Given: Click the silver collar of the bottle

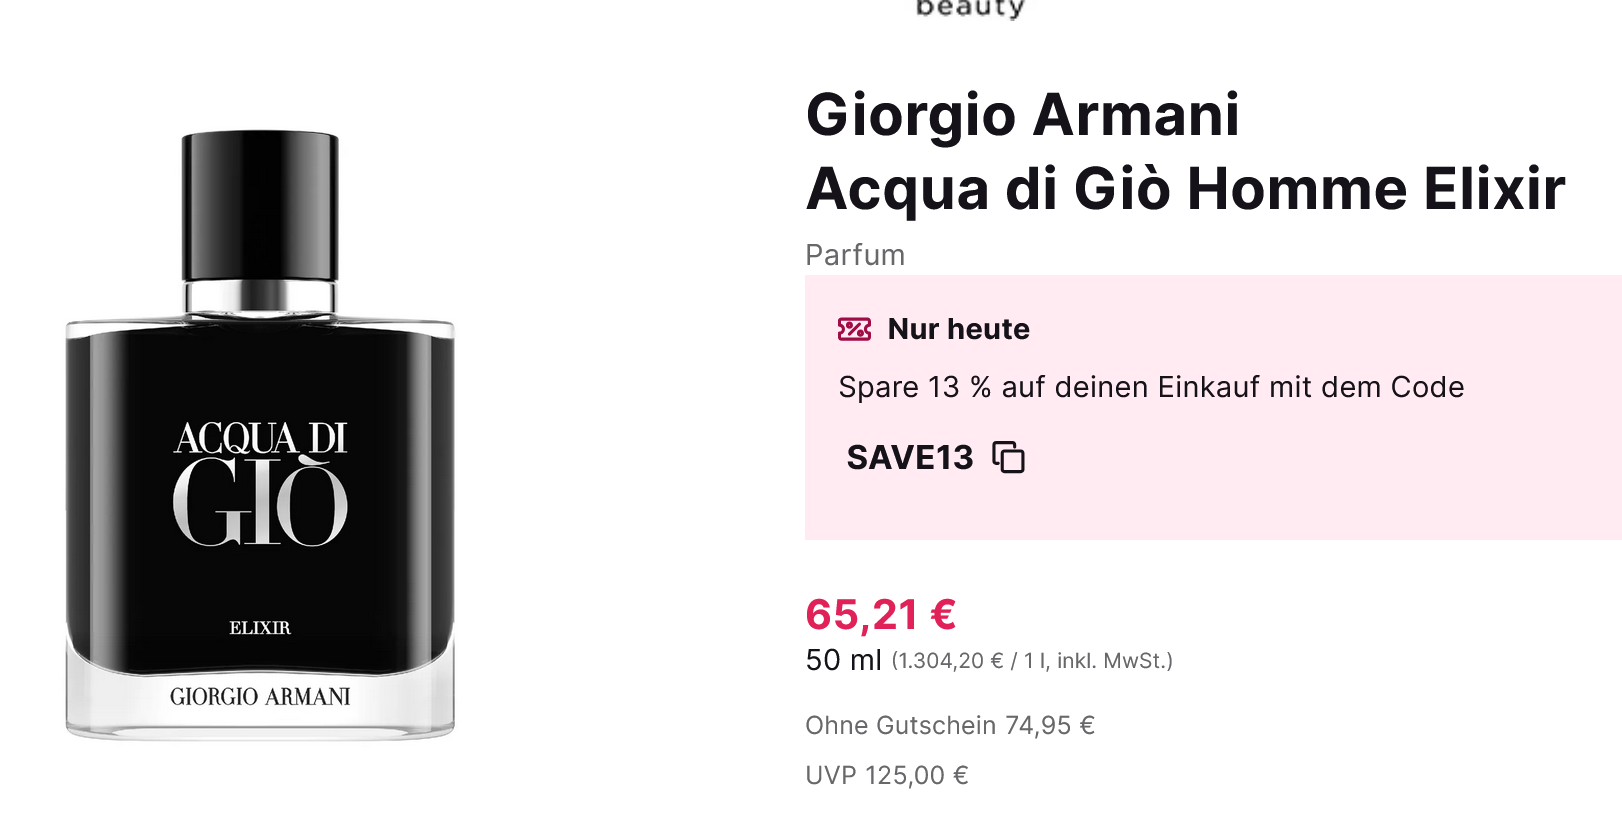Looking at the screenshot, I should tap(260, 297).
